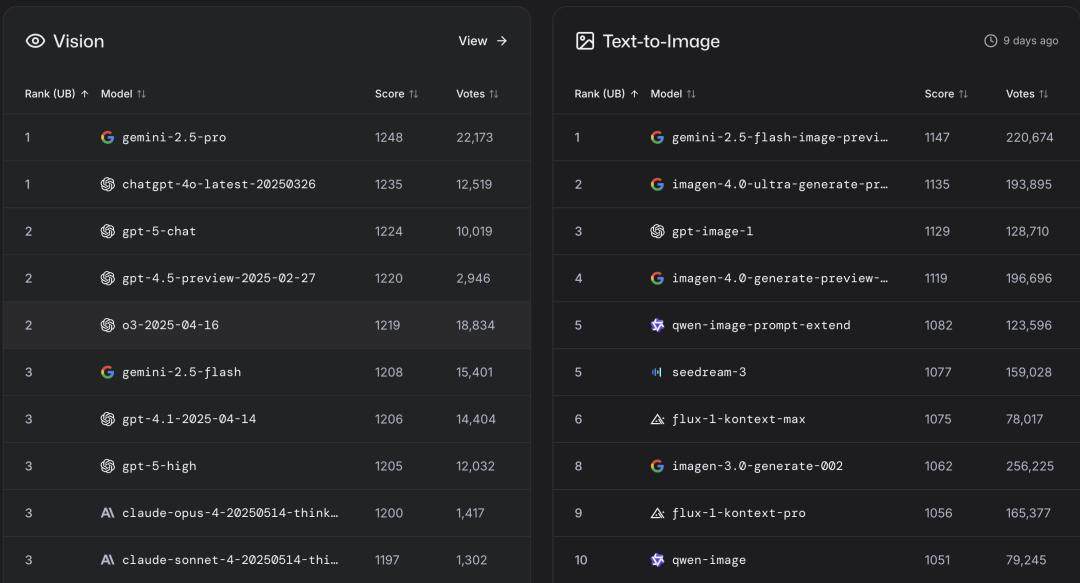
Task: Select the flux-1-kontext-max model name
Action: pos(738,419)
